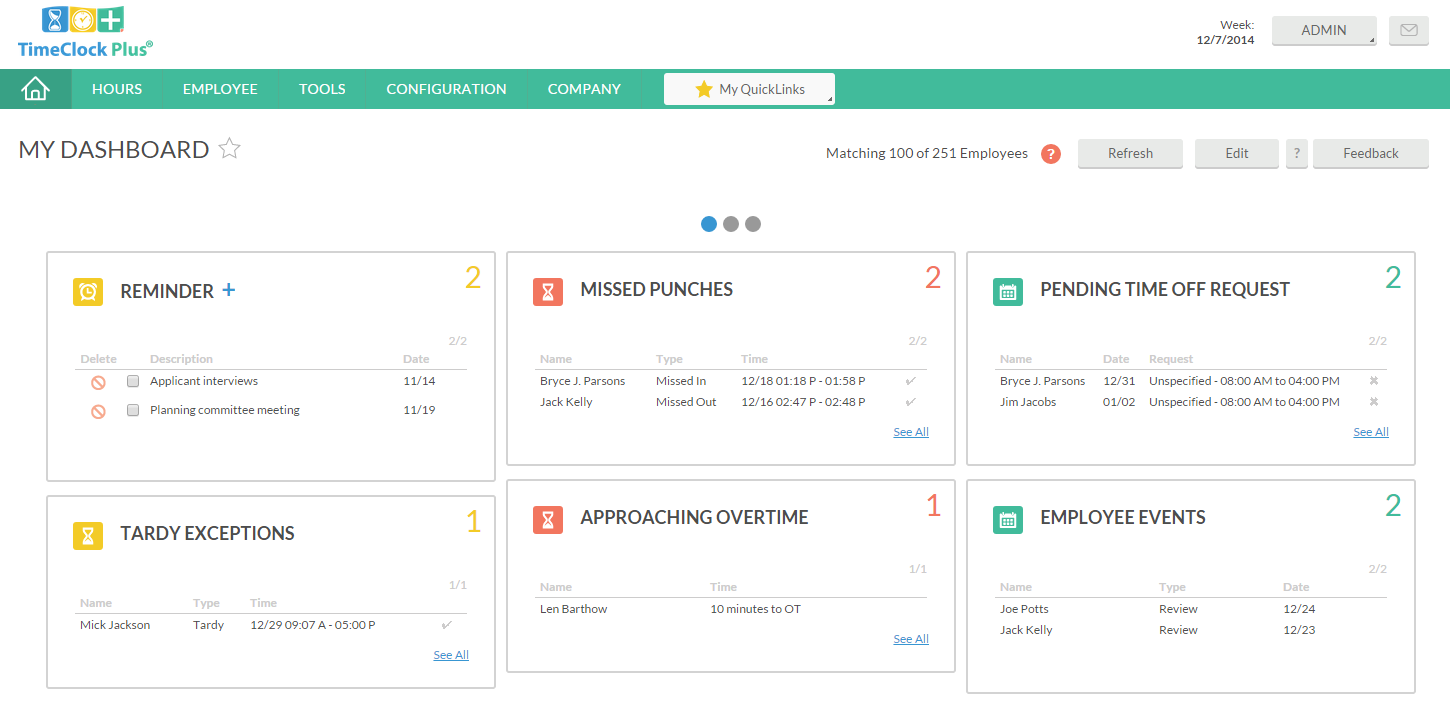Open the CONFIGURATION menu
Screen dimensions: 1450x707
click(446, 89)
